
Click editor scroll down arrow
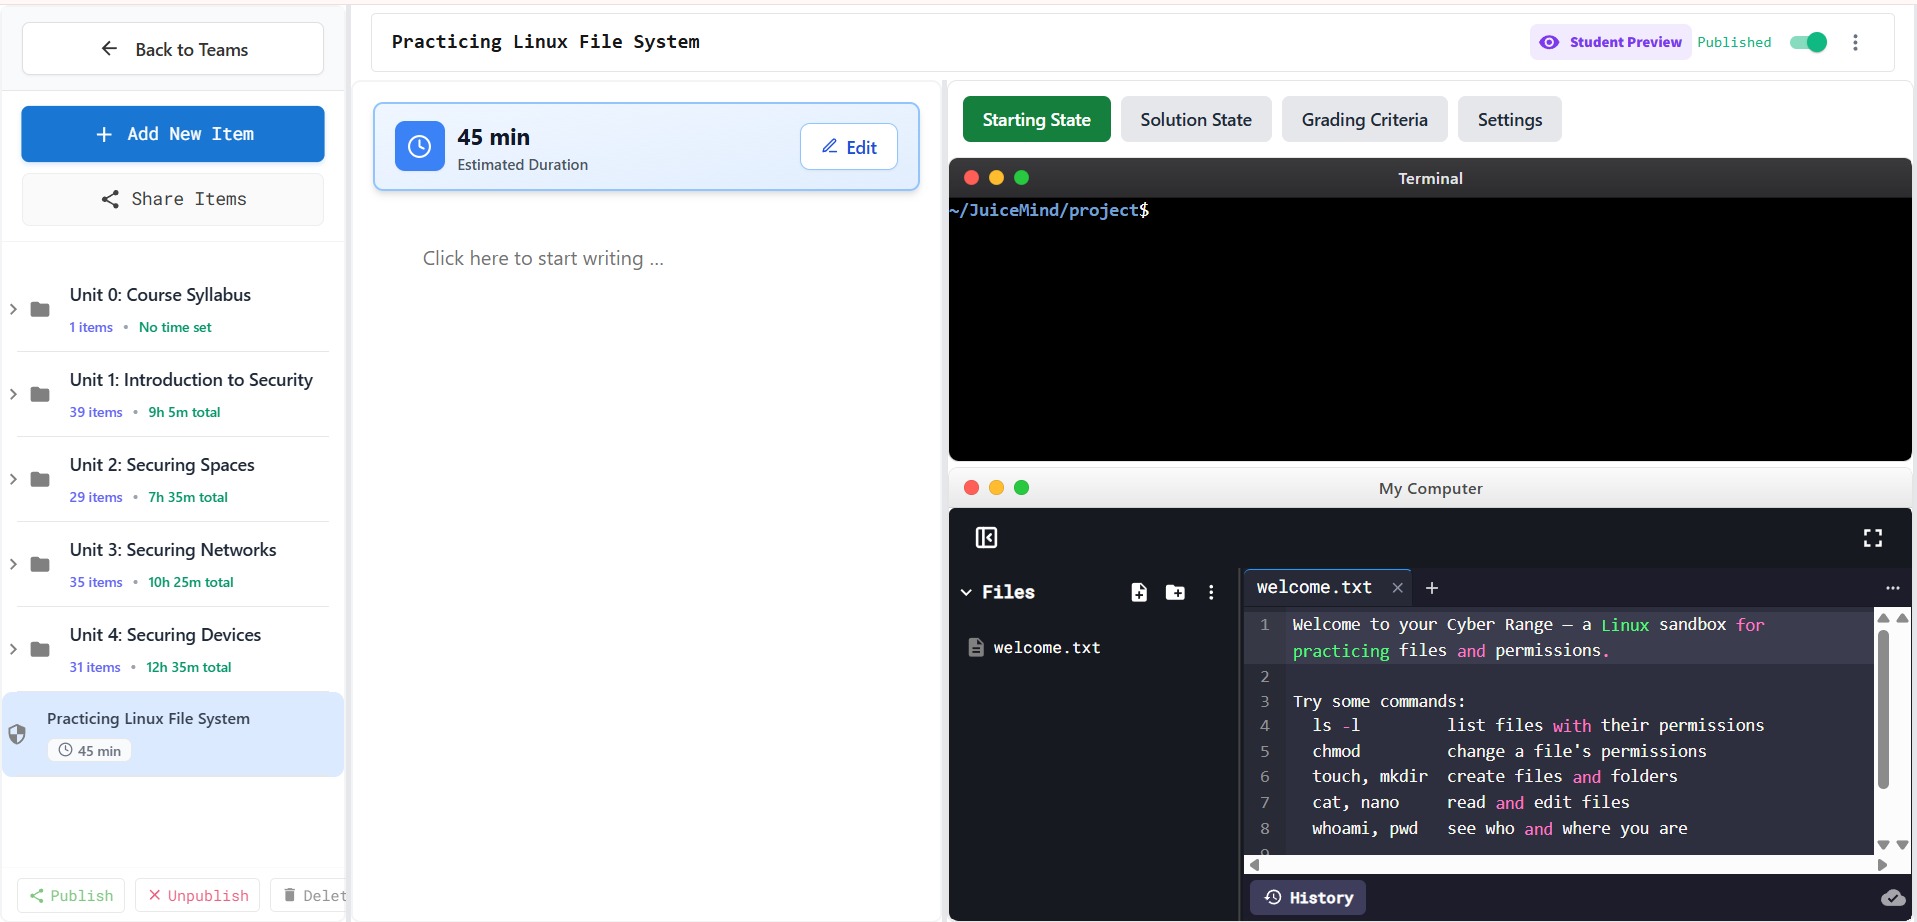pyautogui.click(x=1883, y=845)
